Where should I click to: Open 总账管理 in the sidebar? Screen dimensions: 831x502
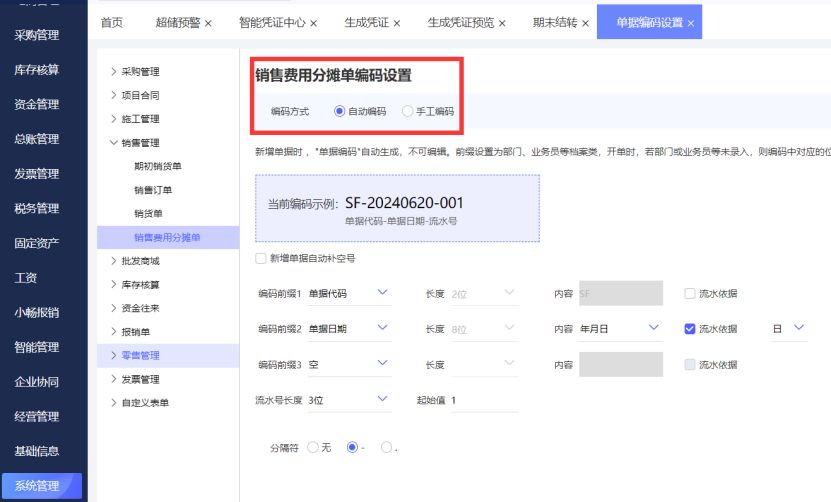coord(37,139)
